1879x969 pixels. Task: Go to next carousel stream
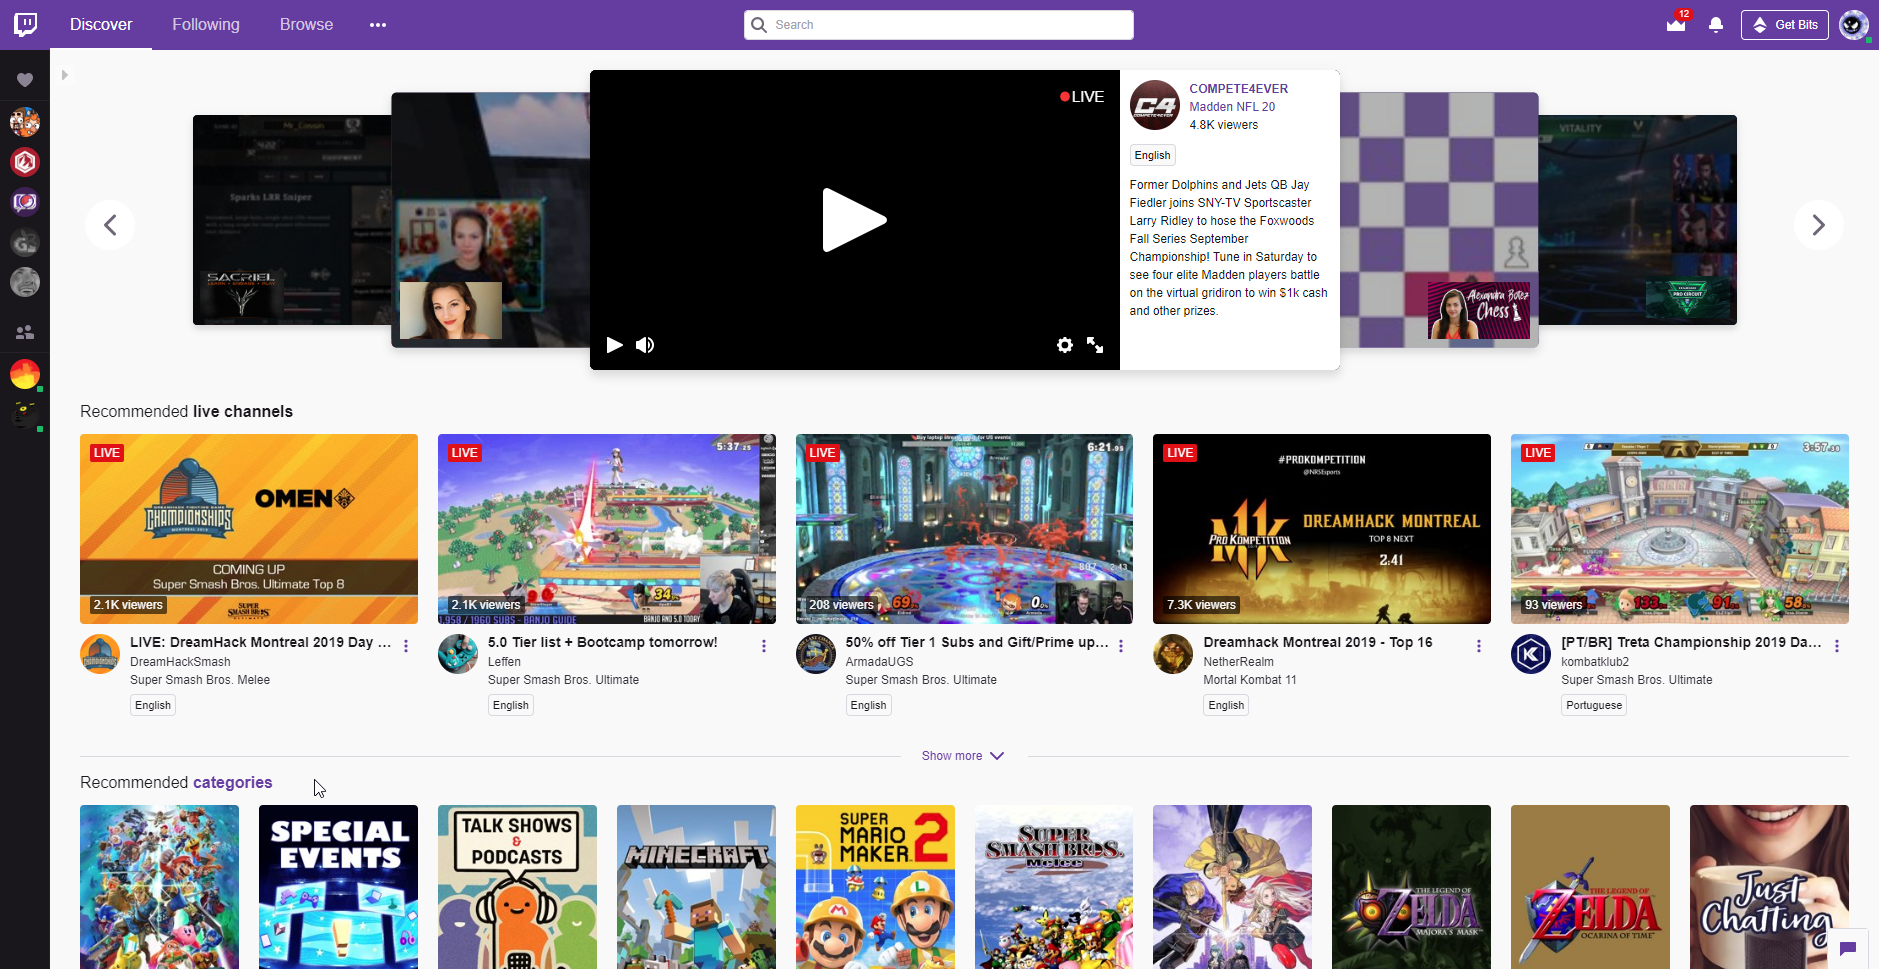coord(1819,225)
